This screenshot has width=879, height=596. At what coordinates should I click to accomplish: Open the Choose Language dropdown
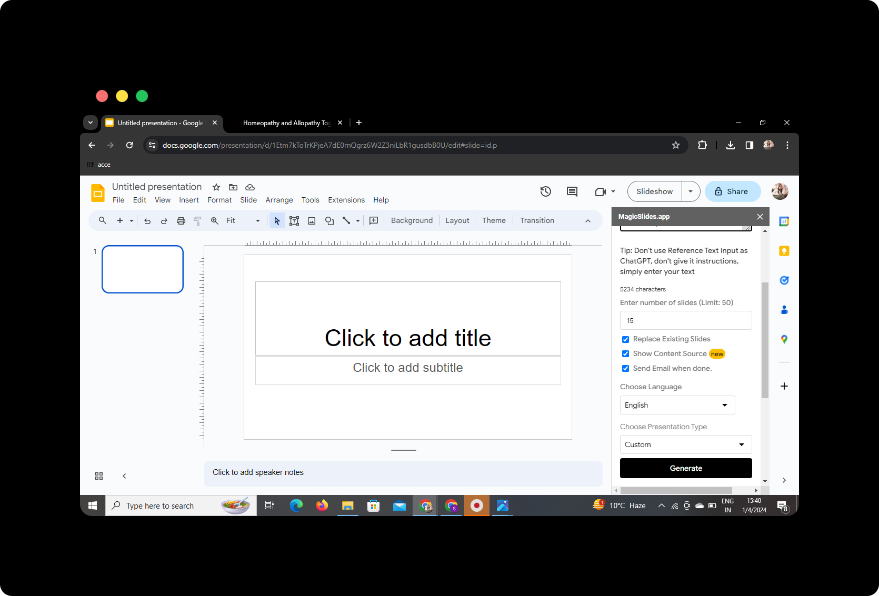(x=677, y=405)
